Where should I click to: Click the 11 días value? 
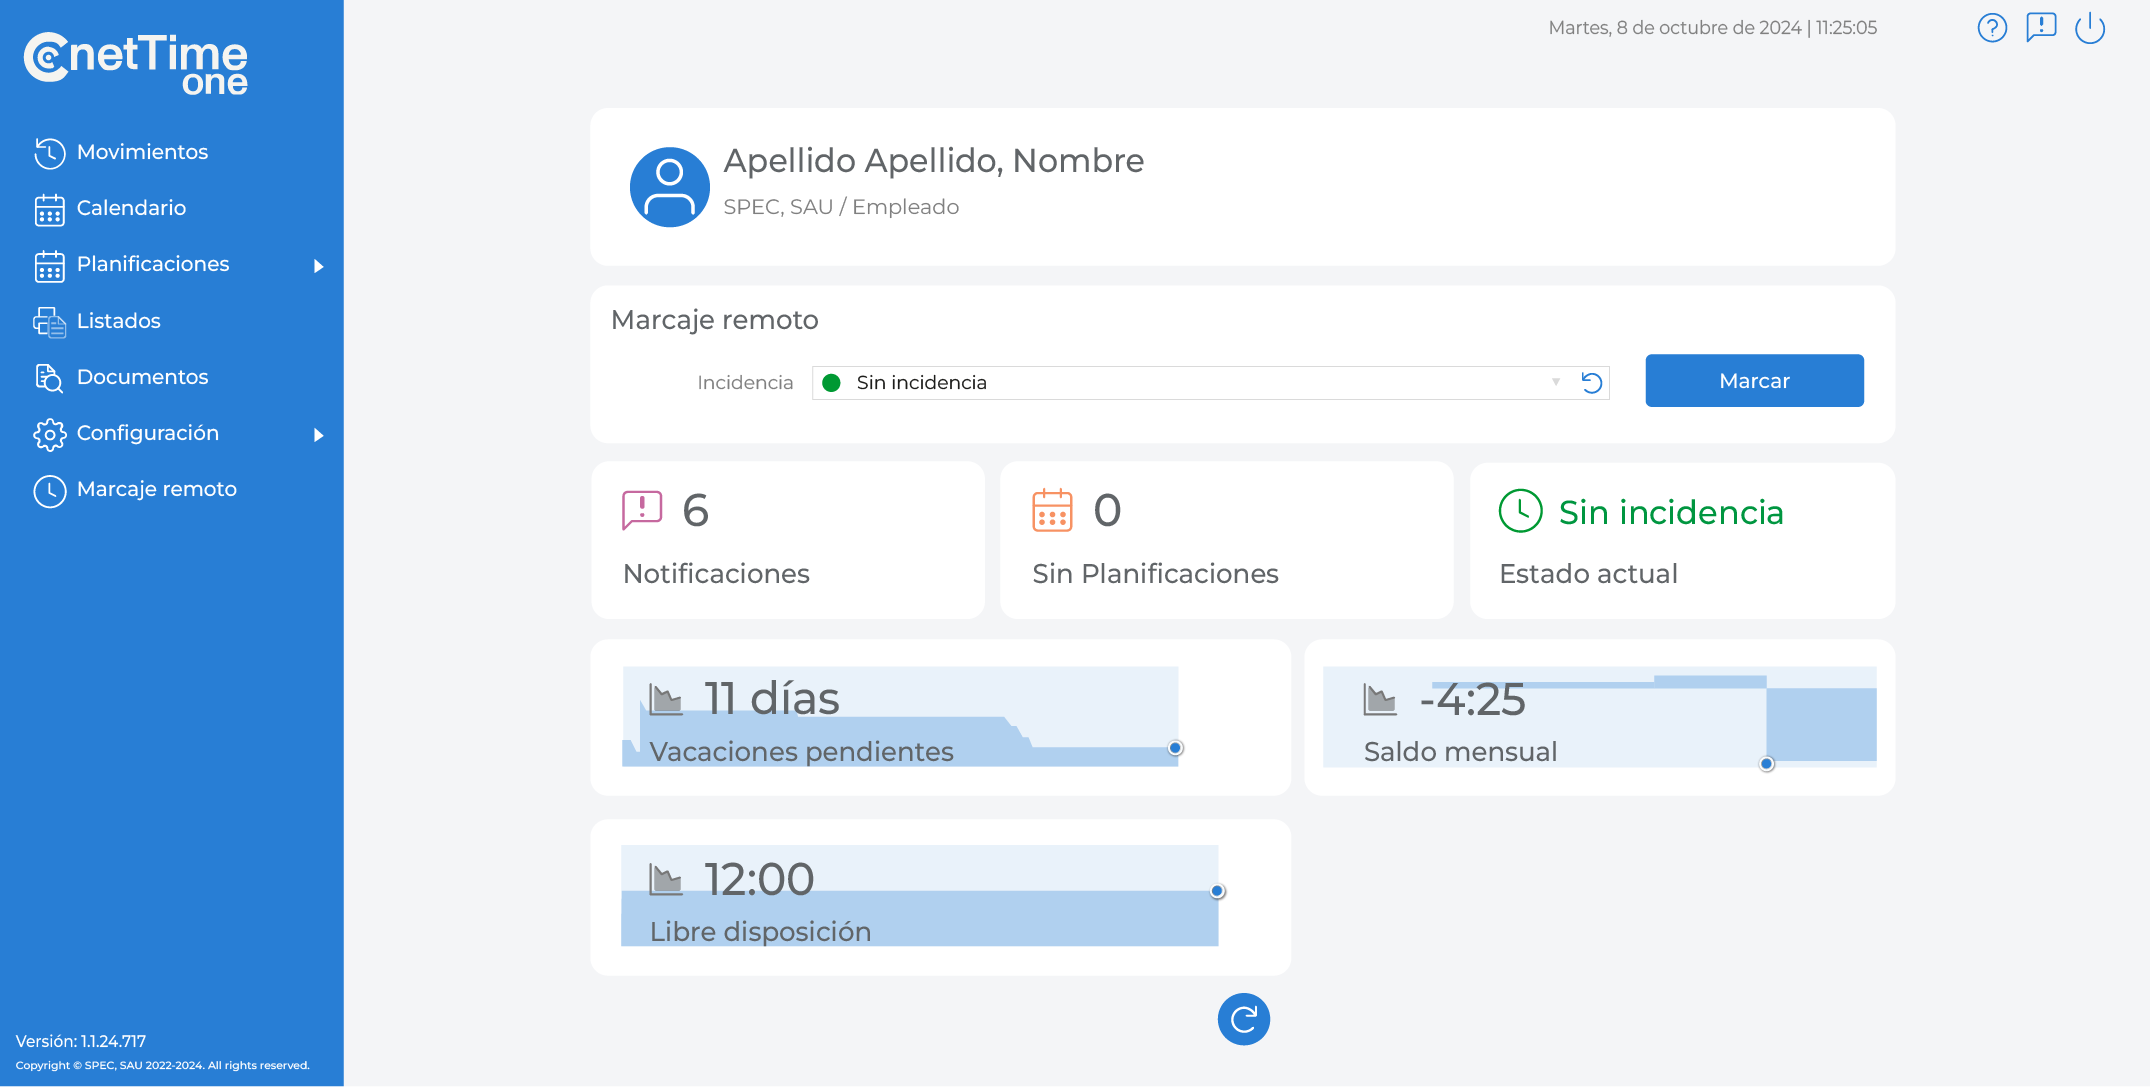coord(771,699)
